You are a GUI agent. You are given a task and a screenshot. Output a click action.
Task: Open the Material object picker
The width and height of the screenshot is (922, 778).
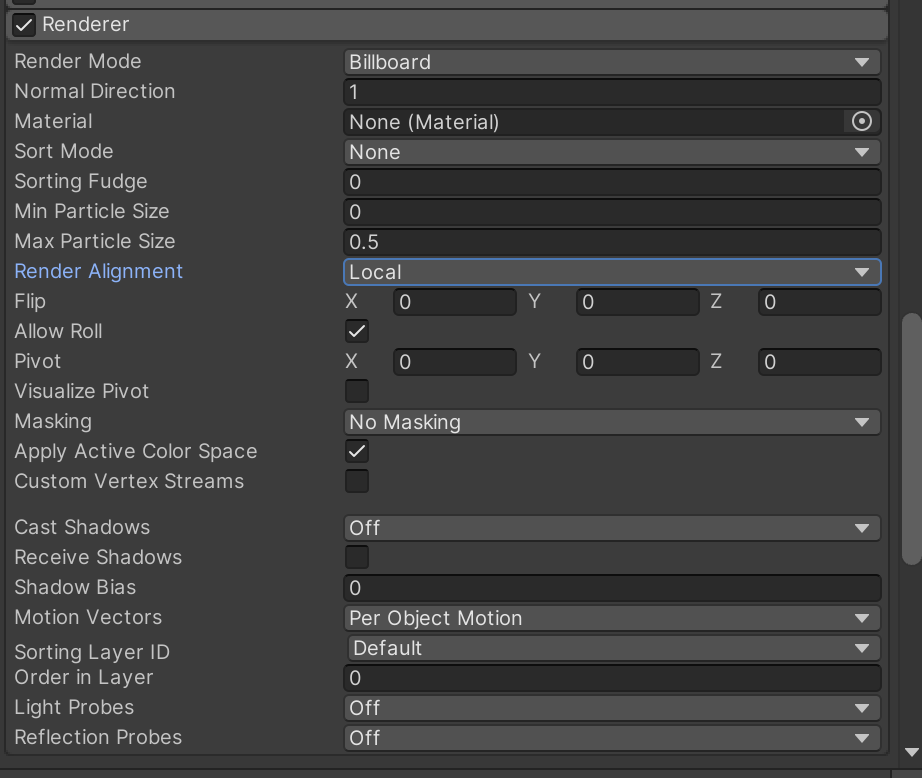point(862,121)
